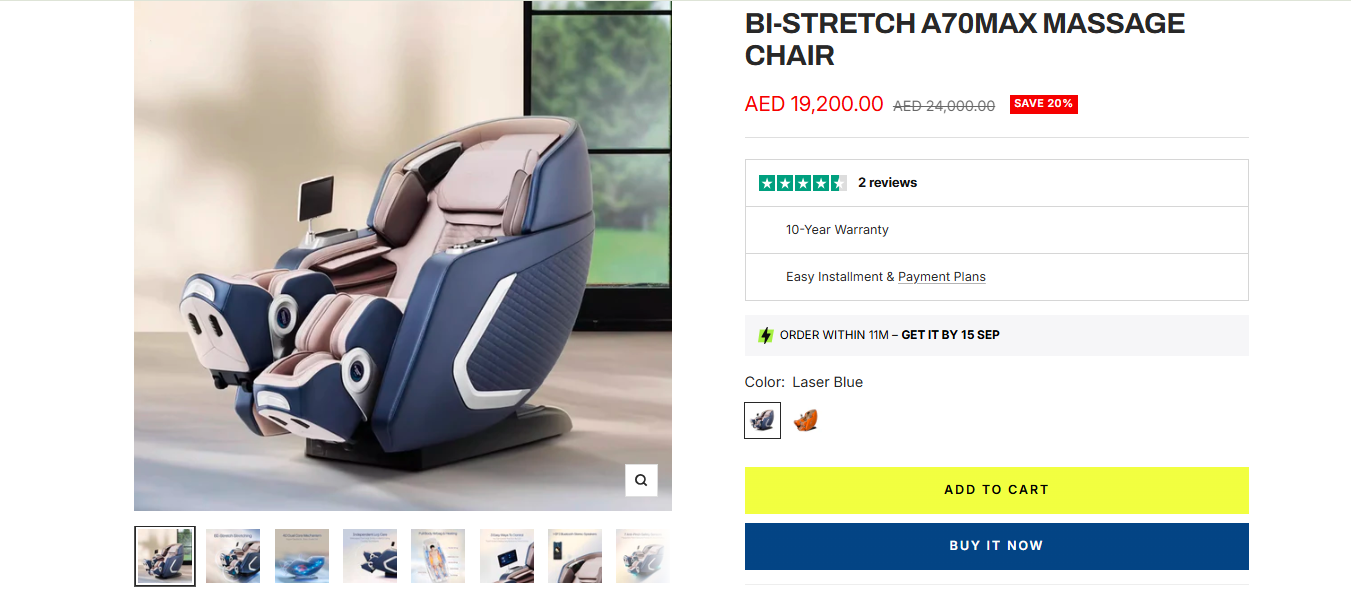Image resolution: width=1351 pixels, height=595 pixels.
Task: Add the massage chair to cart
Action: (x=997, y=490)
